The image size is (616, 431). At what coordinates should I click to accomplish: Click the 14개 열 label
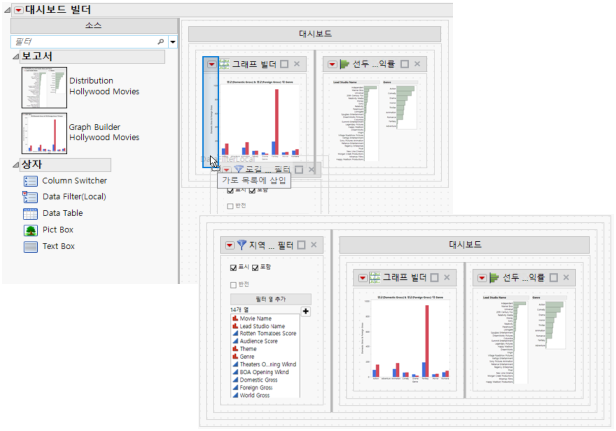(x=240, y=310)
